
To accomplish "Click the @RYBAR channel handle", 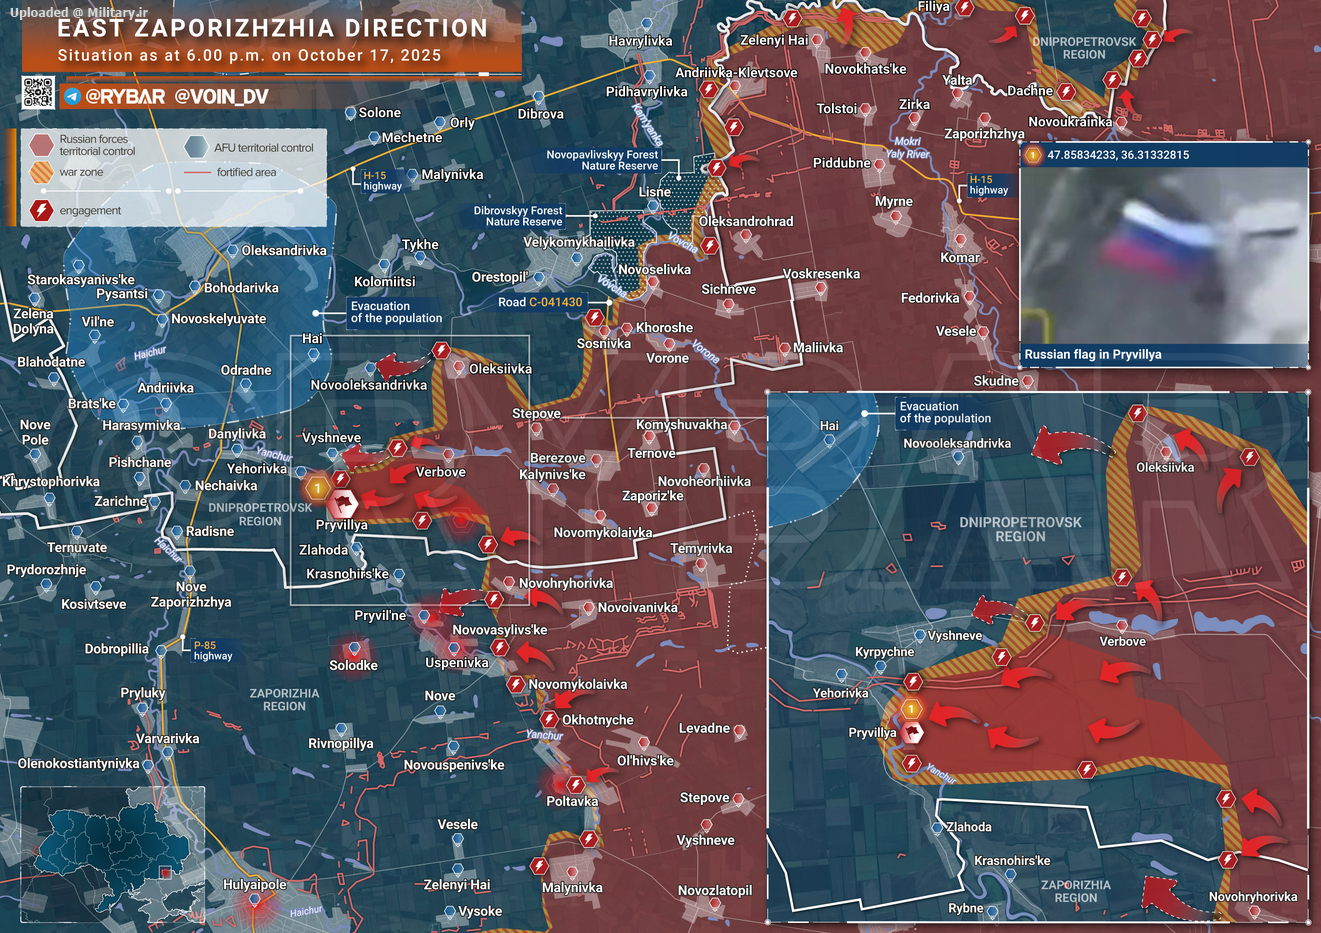I will pyautogui.click(x=125, y=97).
